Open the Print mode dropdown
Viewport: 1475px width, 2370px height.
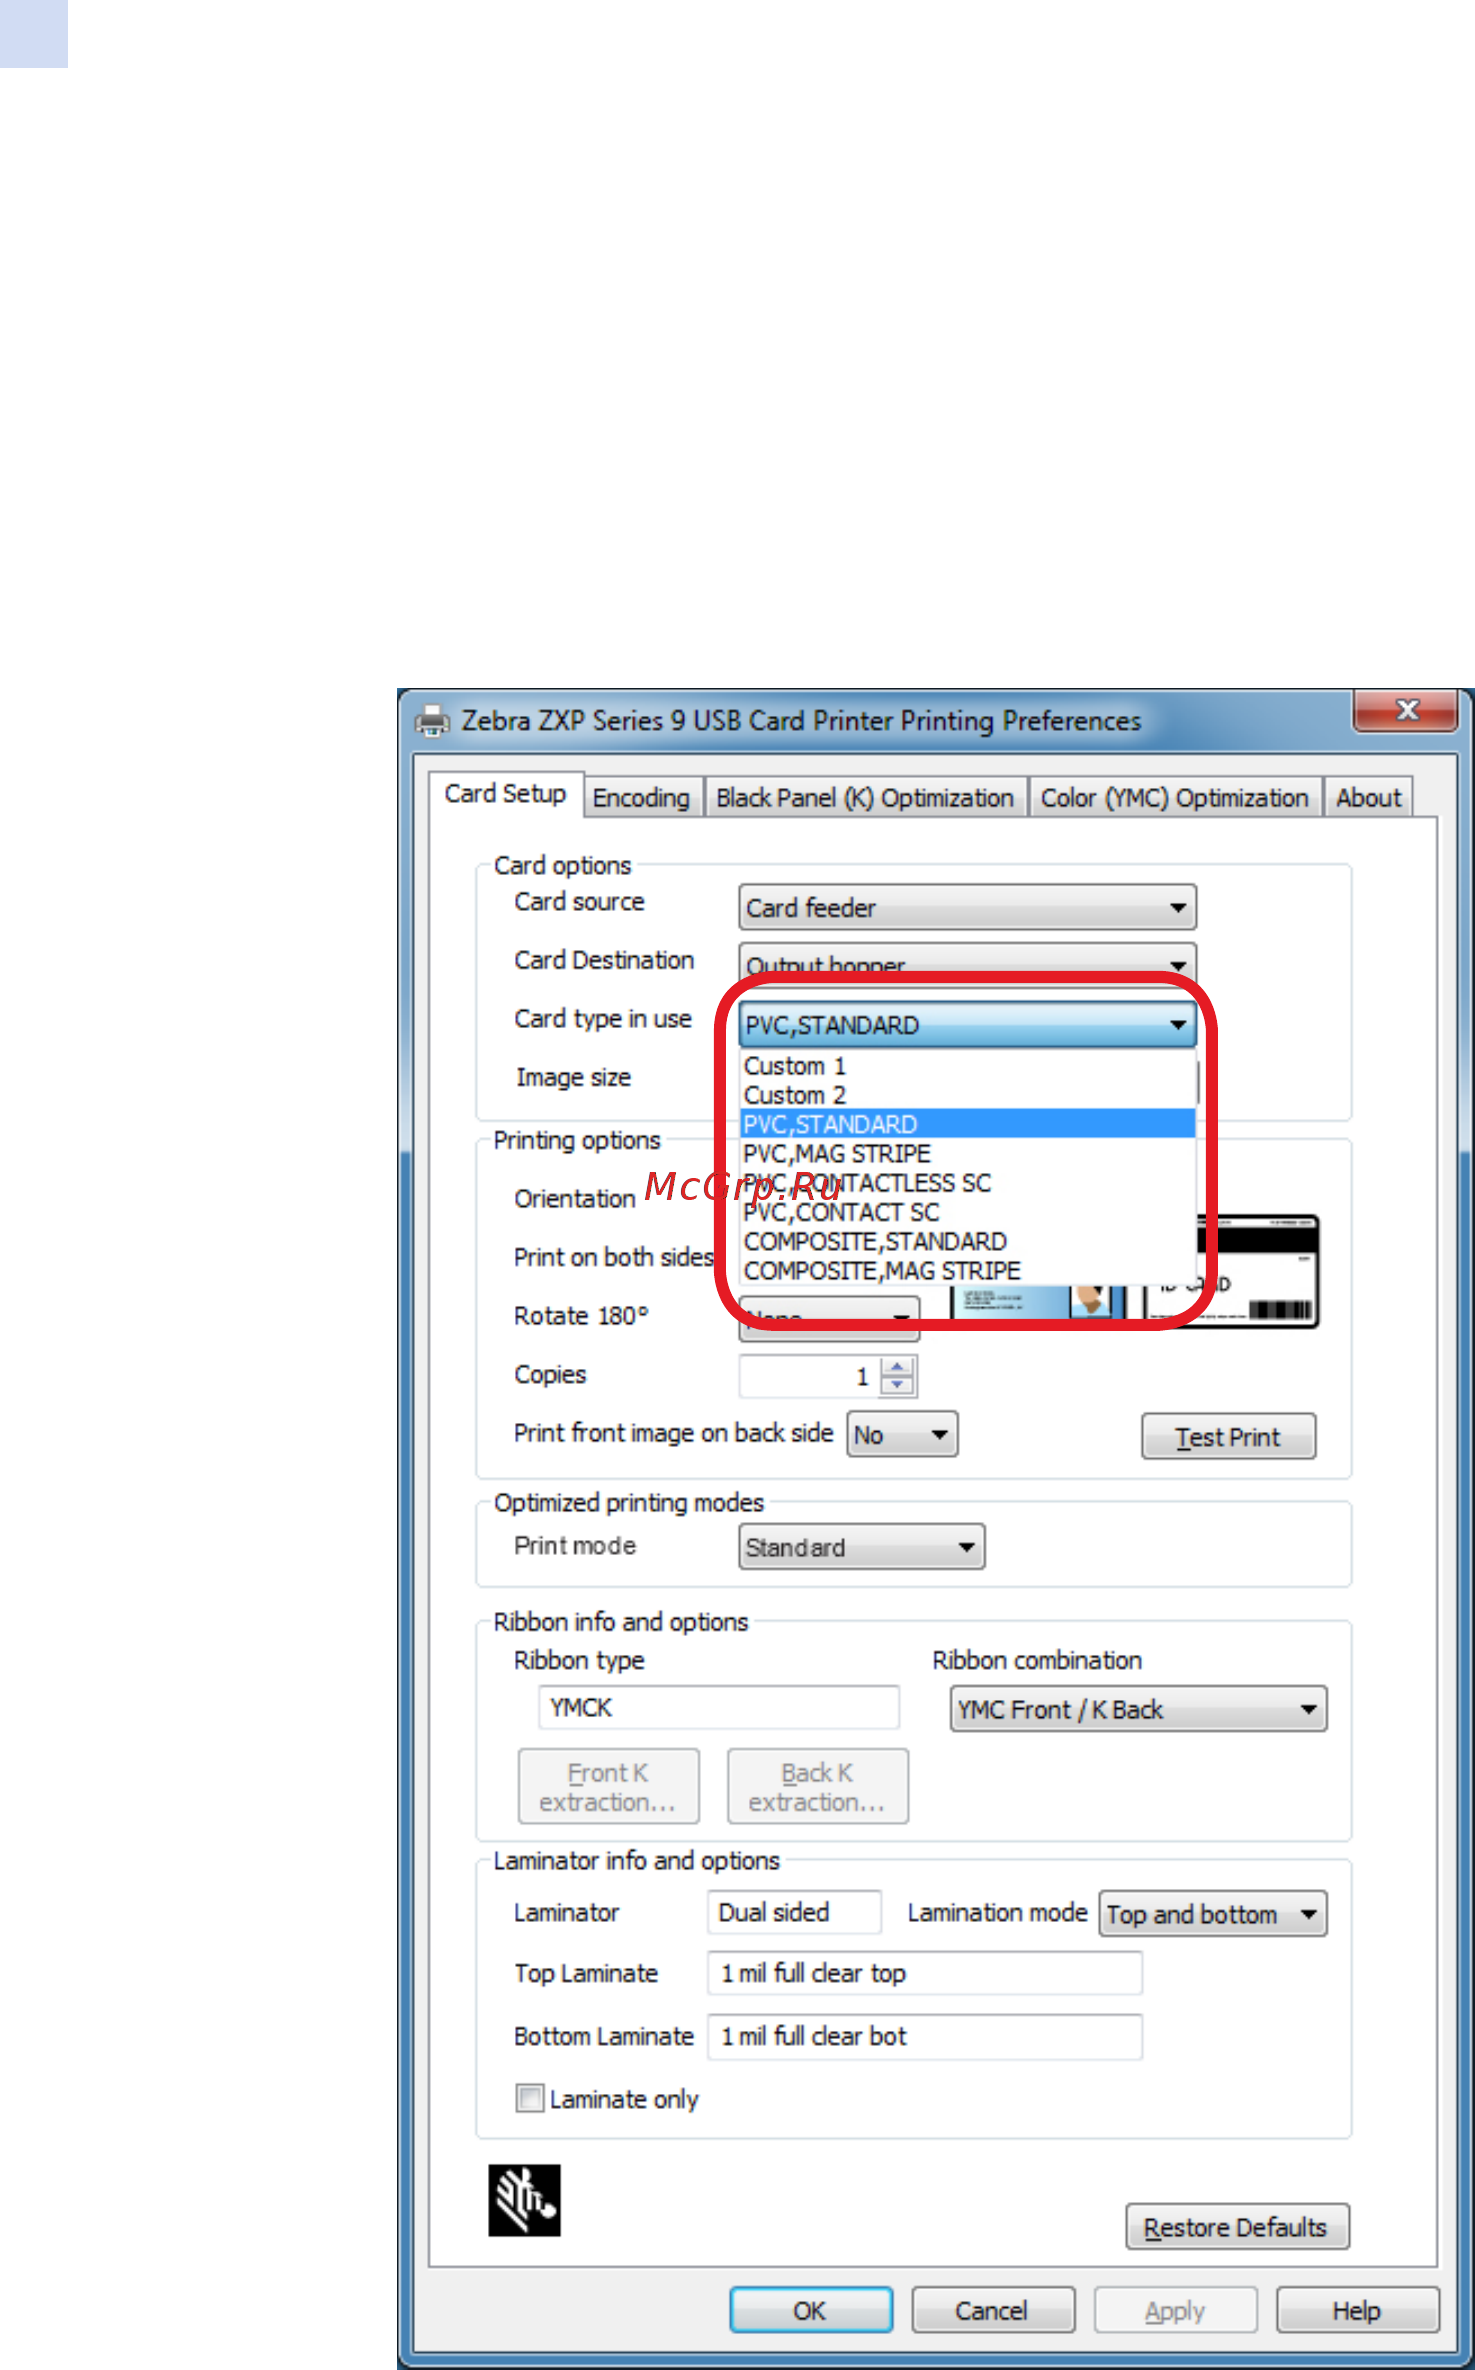(x=861, y=1547)
